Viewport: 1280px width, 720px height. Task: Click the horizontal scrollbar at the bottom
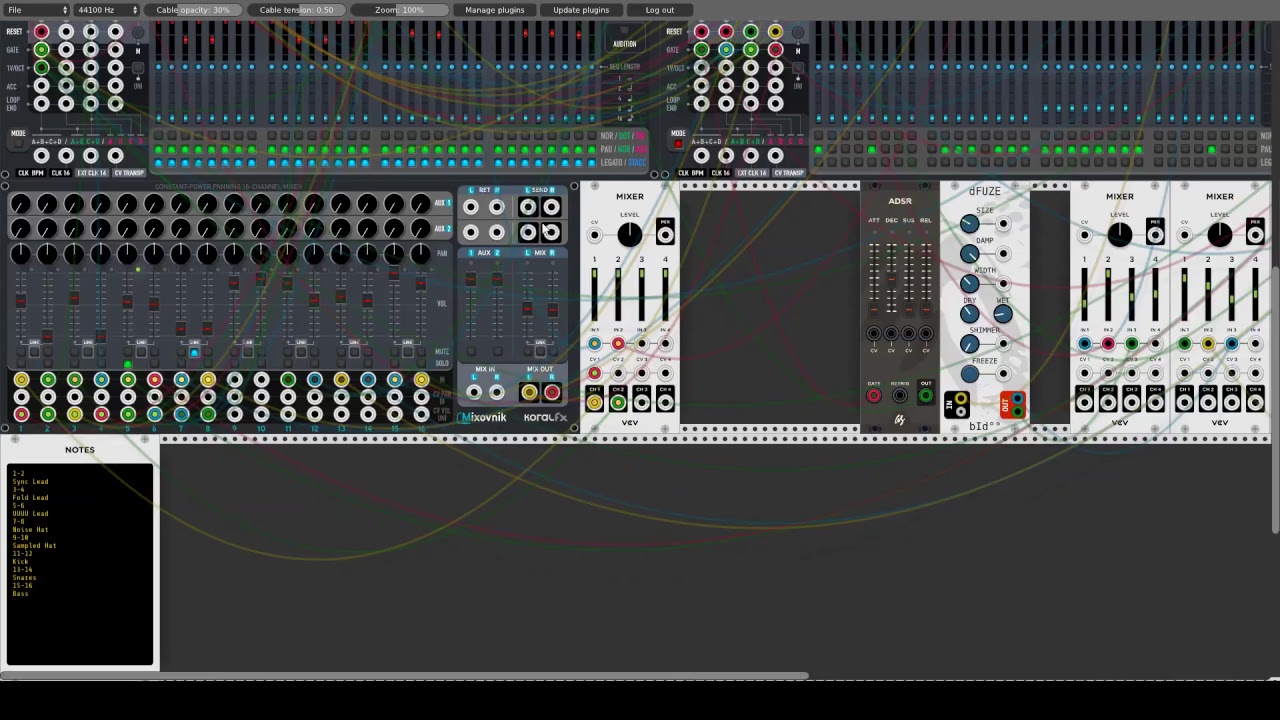(404, 678)
